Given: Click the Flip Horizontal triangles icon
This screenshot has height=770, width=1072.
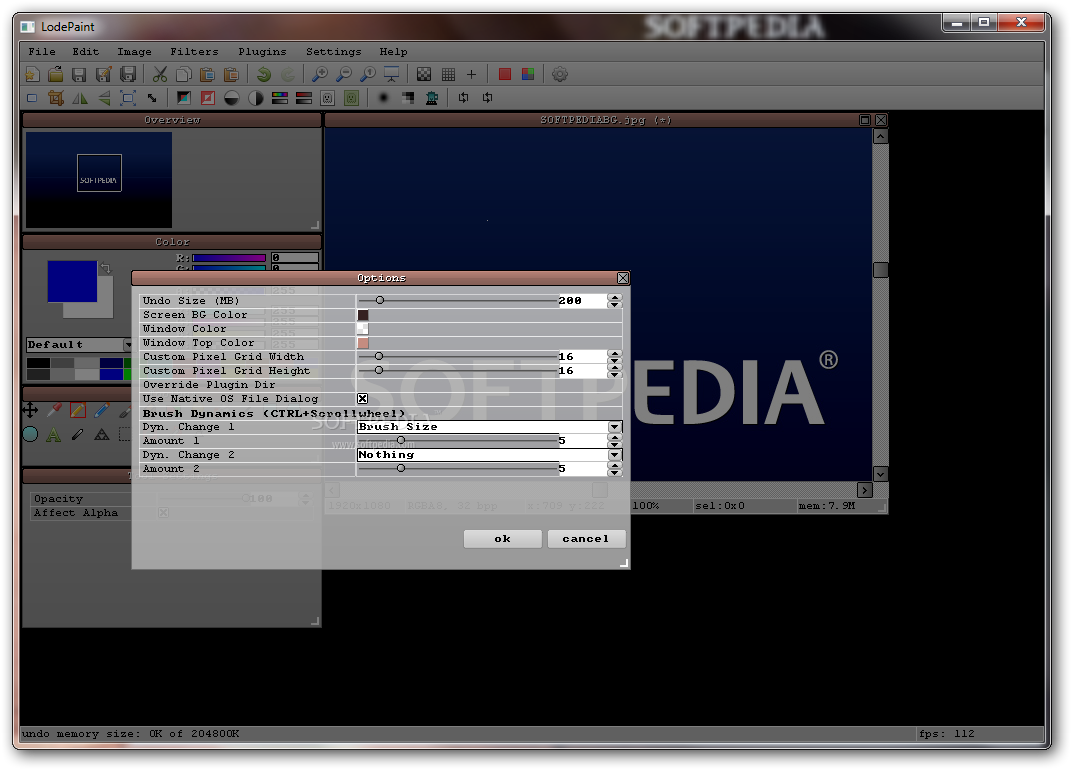Looking at the screenshot, I should [80, 98].
